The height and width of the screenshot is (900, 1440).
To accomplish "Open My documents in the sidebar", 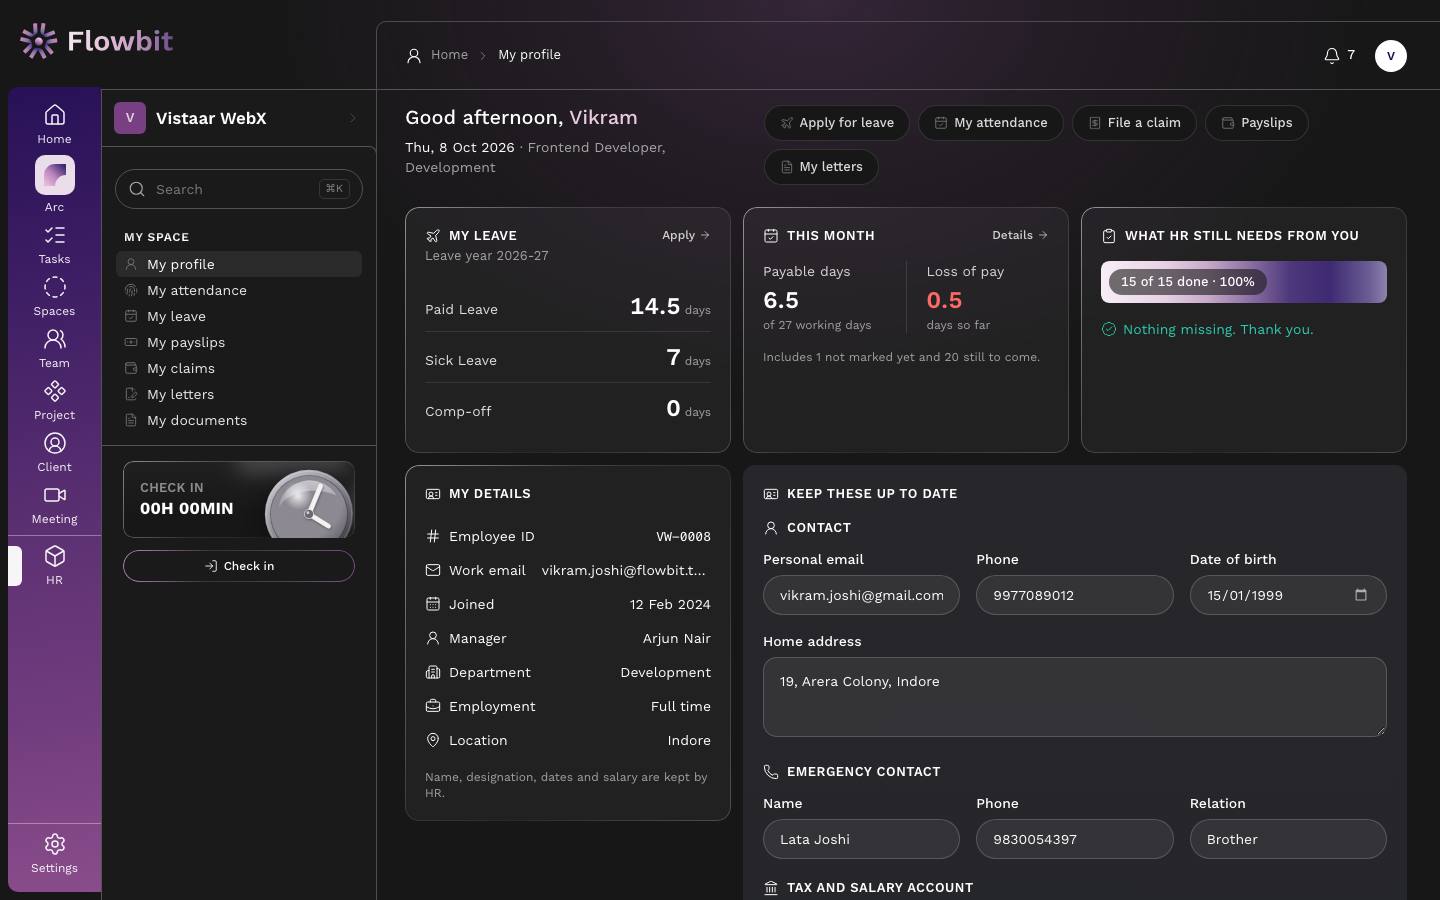I will click(239, 420).
